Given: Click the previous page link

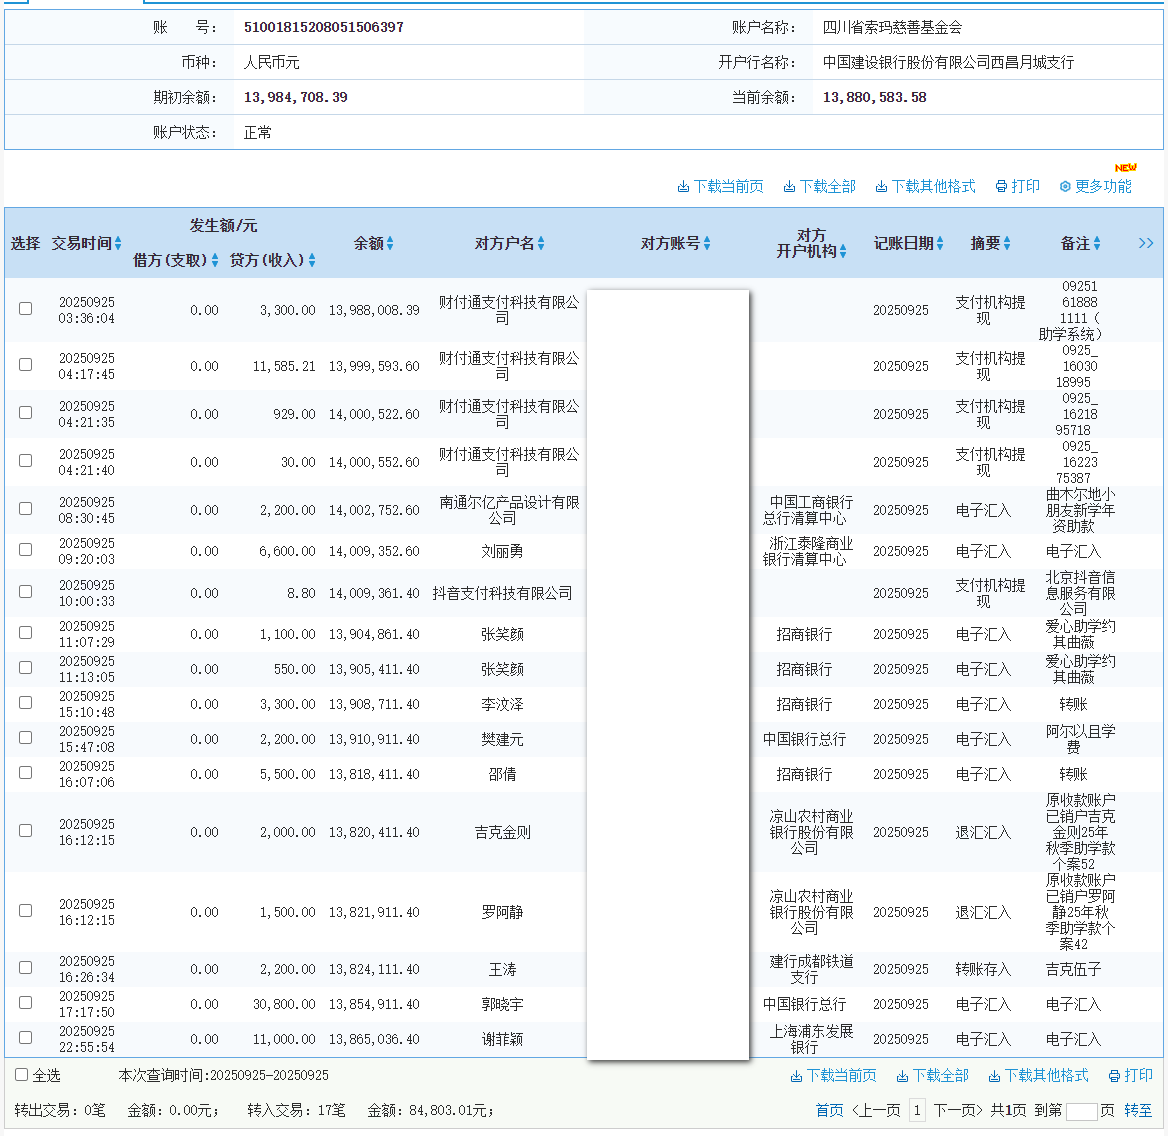Looking at the screenshot, I should point(875,1110).
